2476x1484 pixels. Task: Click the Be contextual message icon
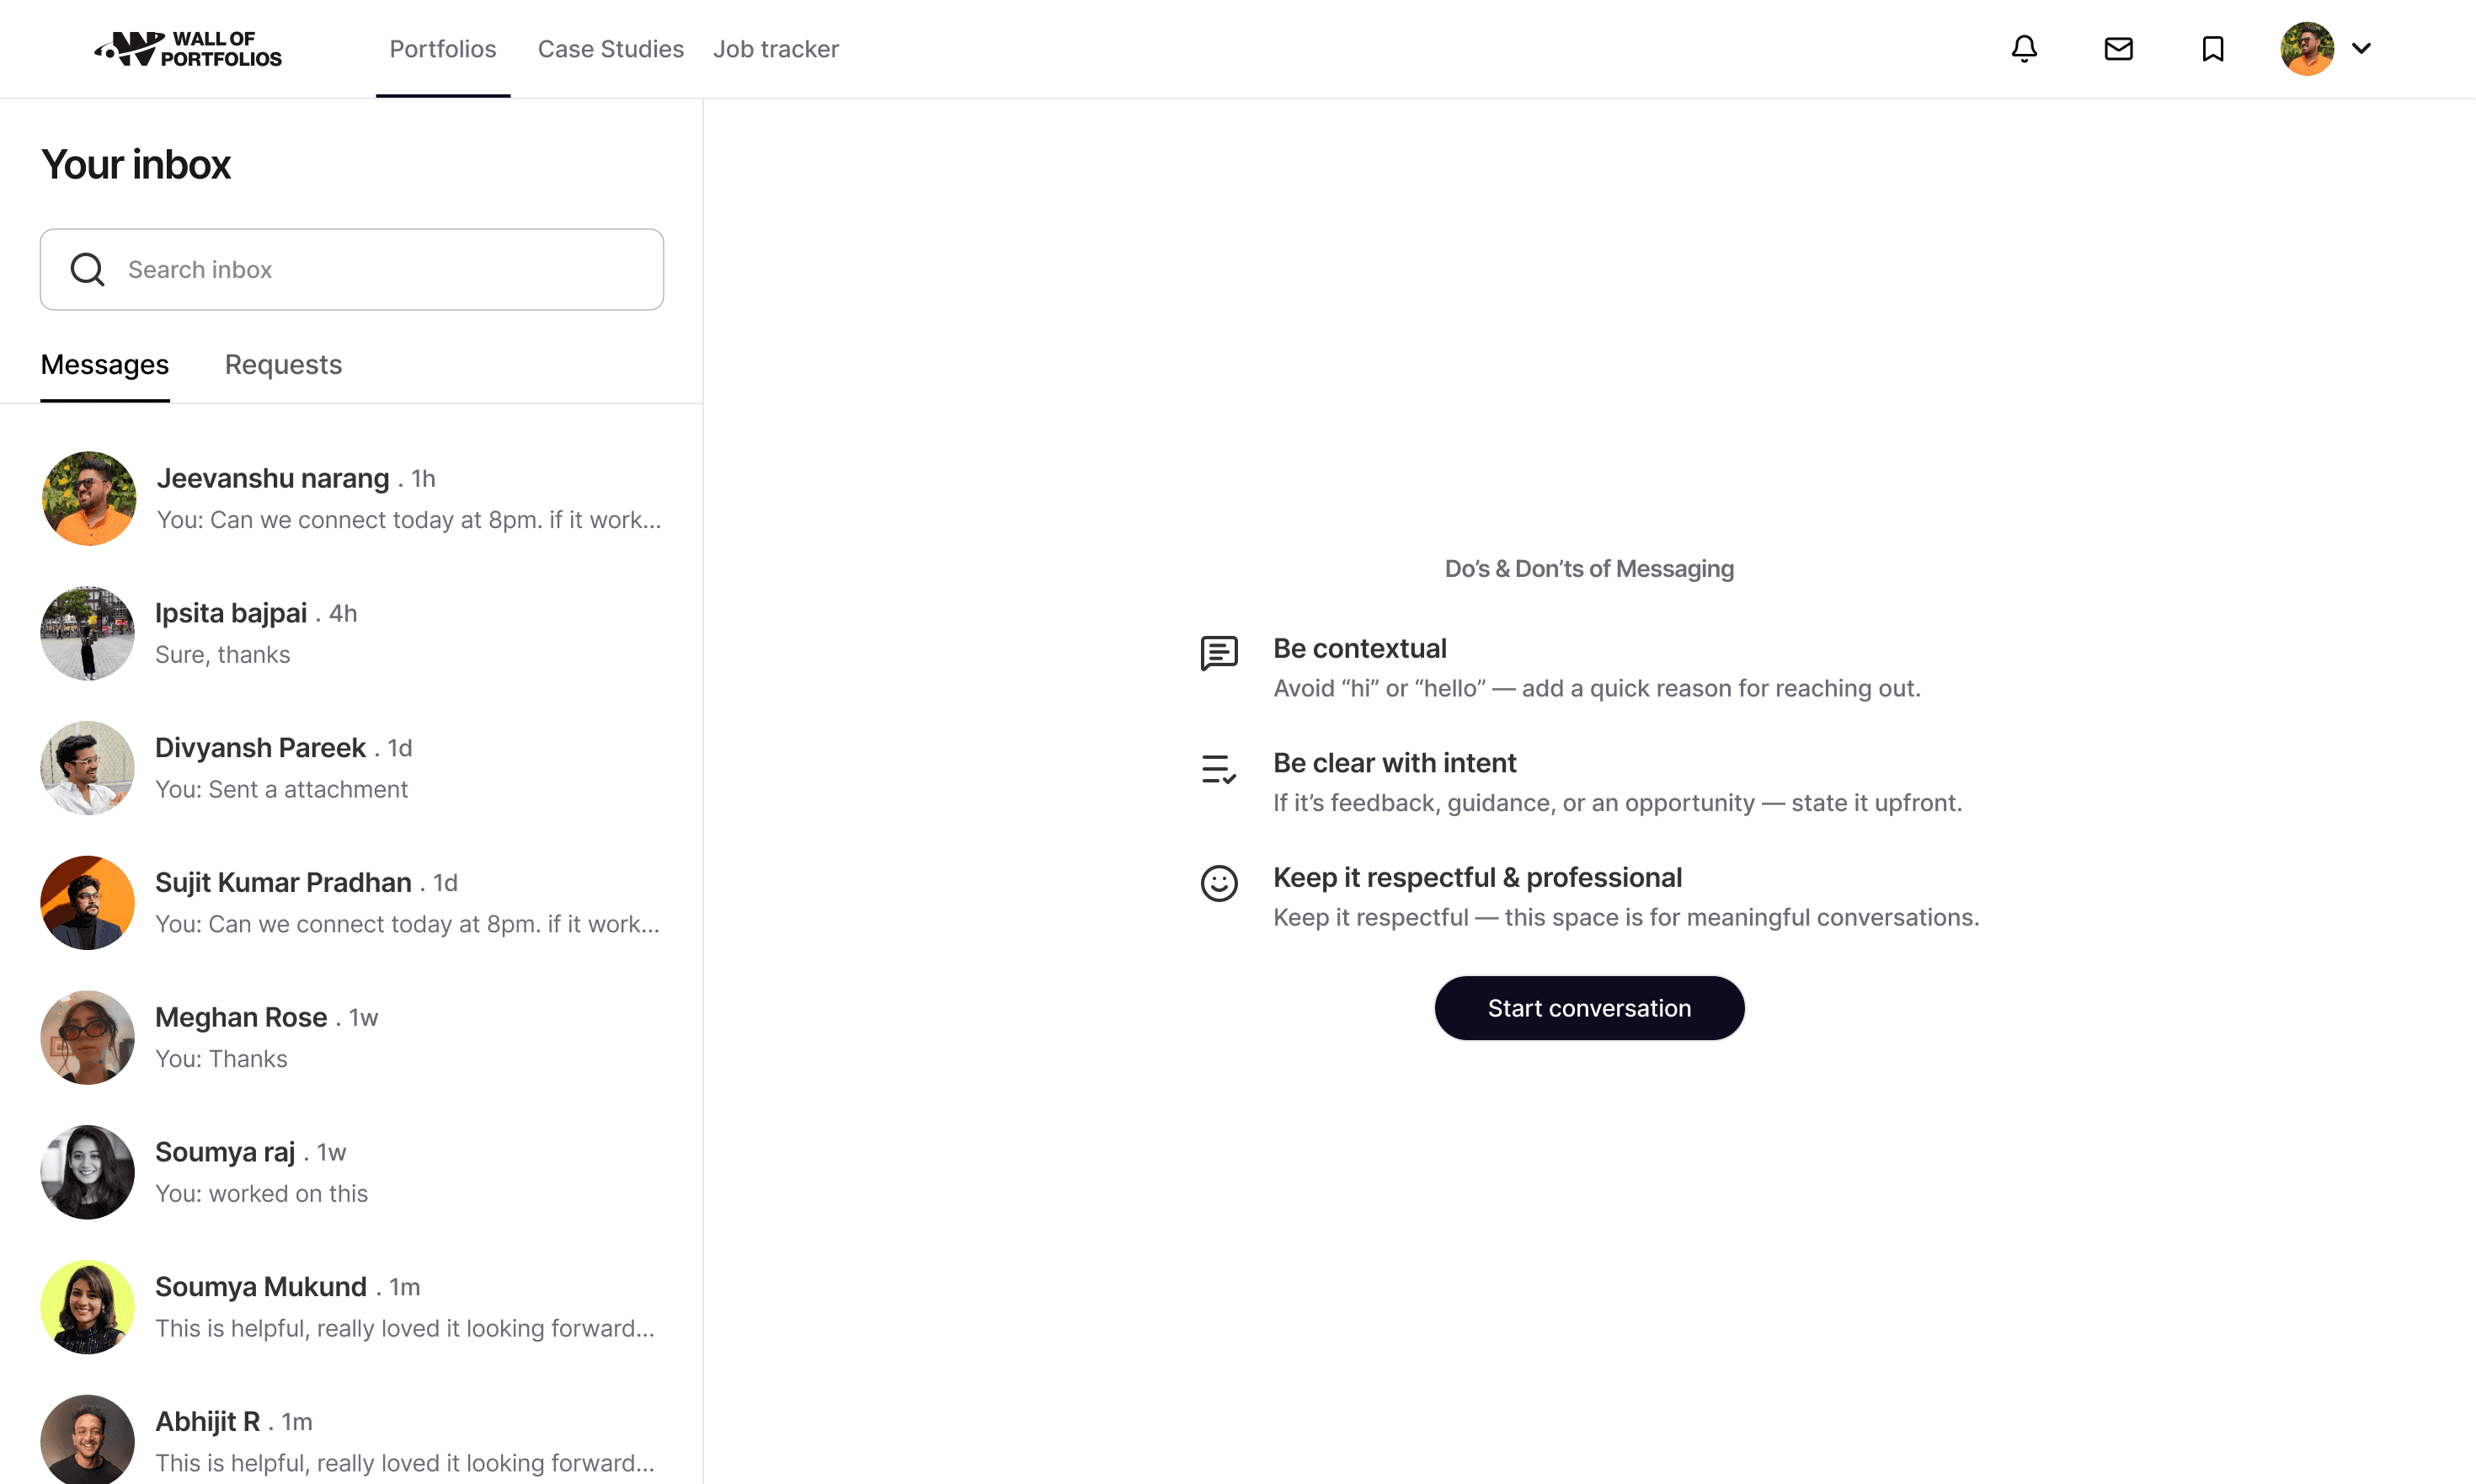point(1219,653)
